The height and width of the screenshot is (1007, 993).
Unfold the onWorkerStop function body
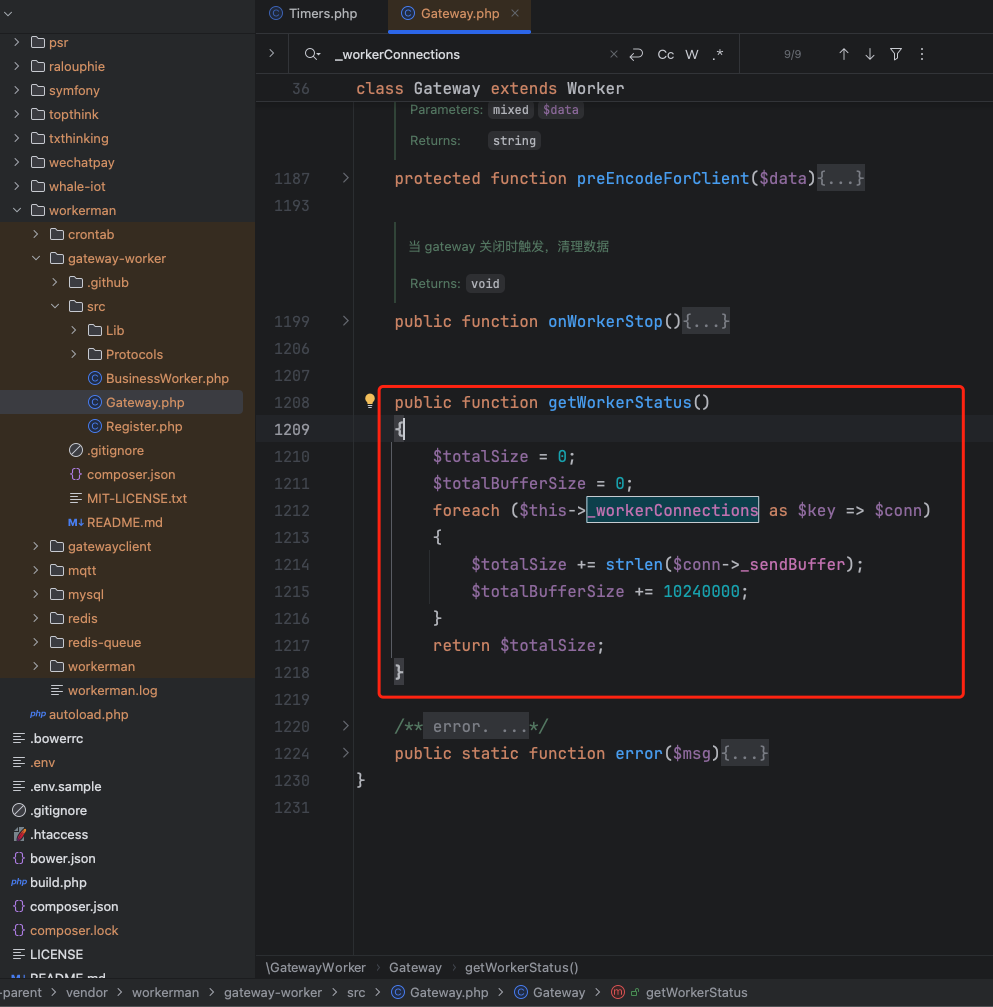(x=346, y=321)
